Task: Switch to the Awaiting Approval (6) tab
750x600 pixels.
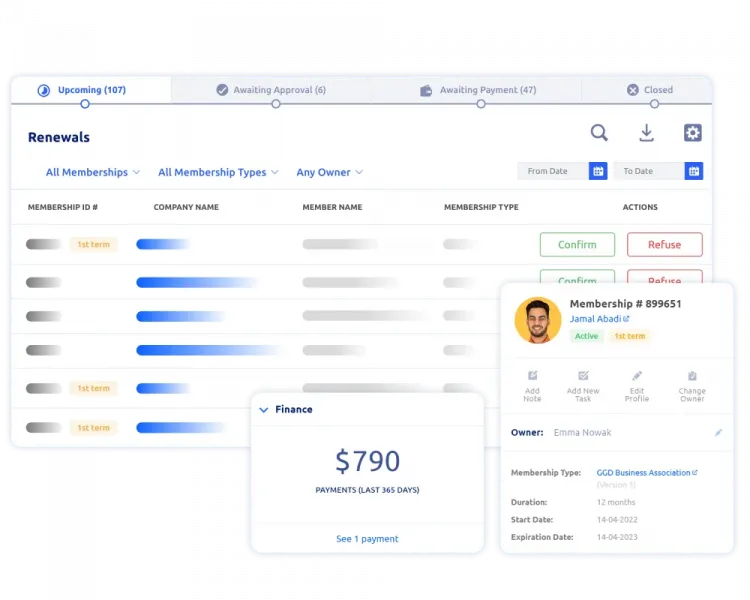Action: tap(271, 90)
